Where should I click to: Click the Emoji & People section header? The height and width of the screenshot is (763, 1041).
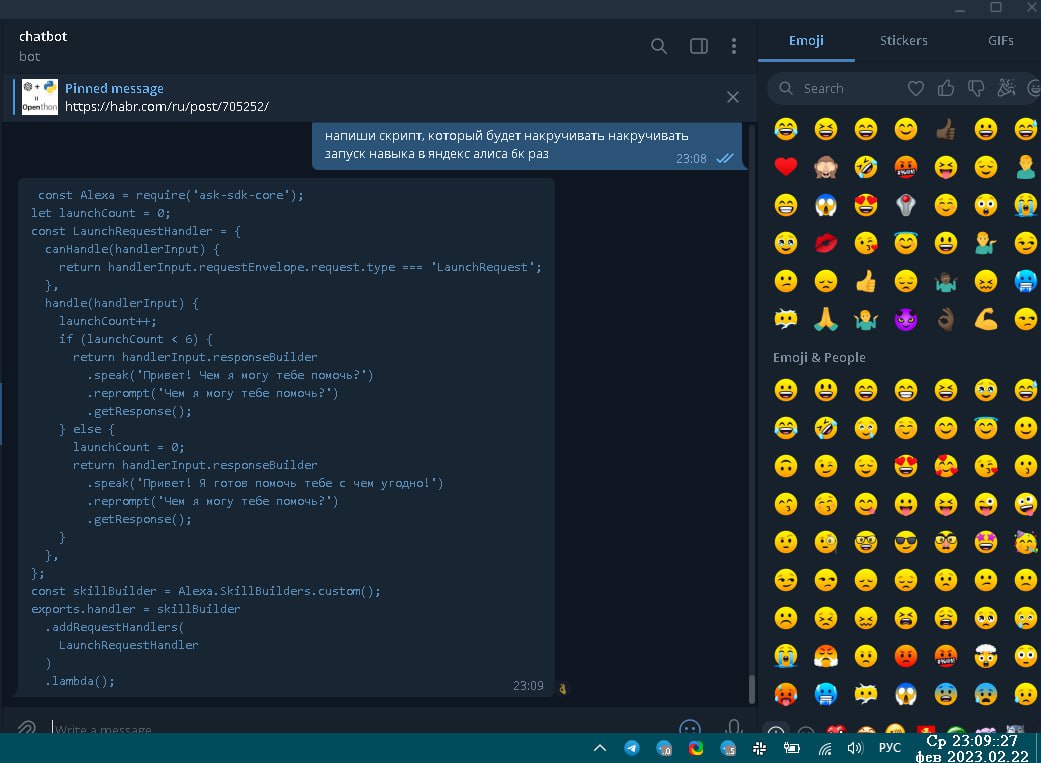click(819, 357)
